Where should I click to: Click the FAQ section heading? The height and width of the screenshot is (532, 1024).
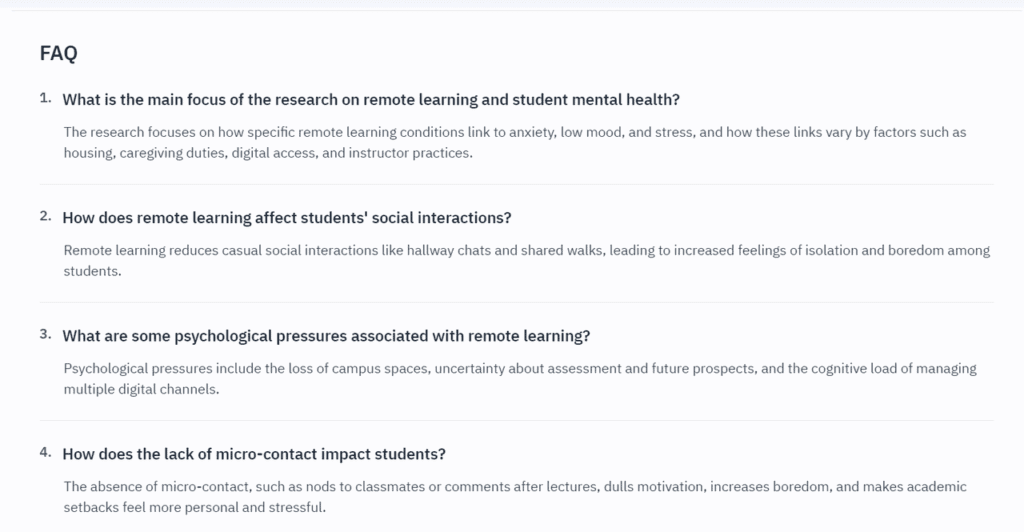pyautogui.click(x=58, y=54)
